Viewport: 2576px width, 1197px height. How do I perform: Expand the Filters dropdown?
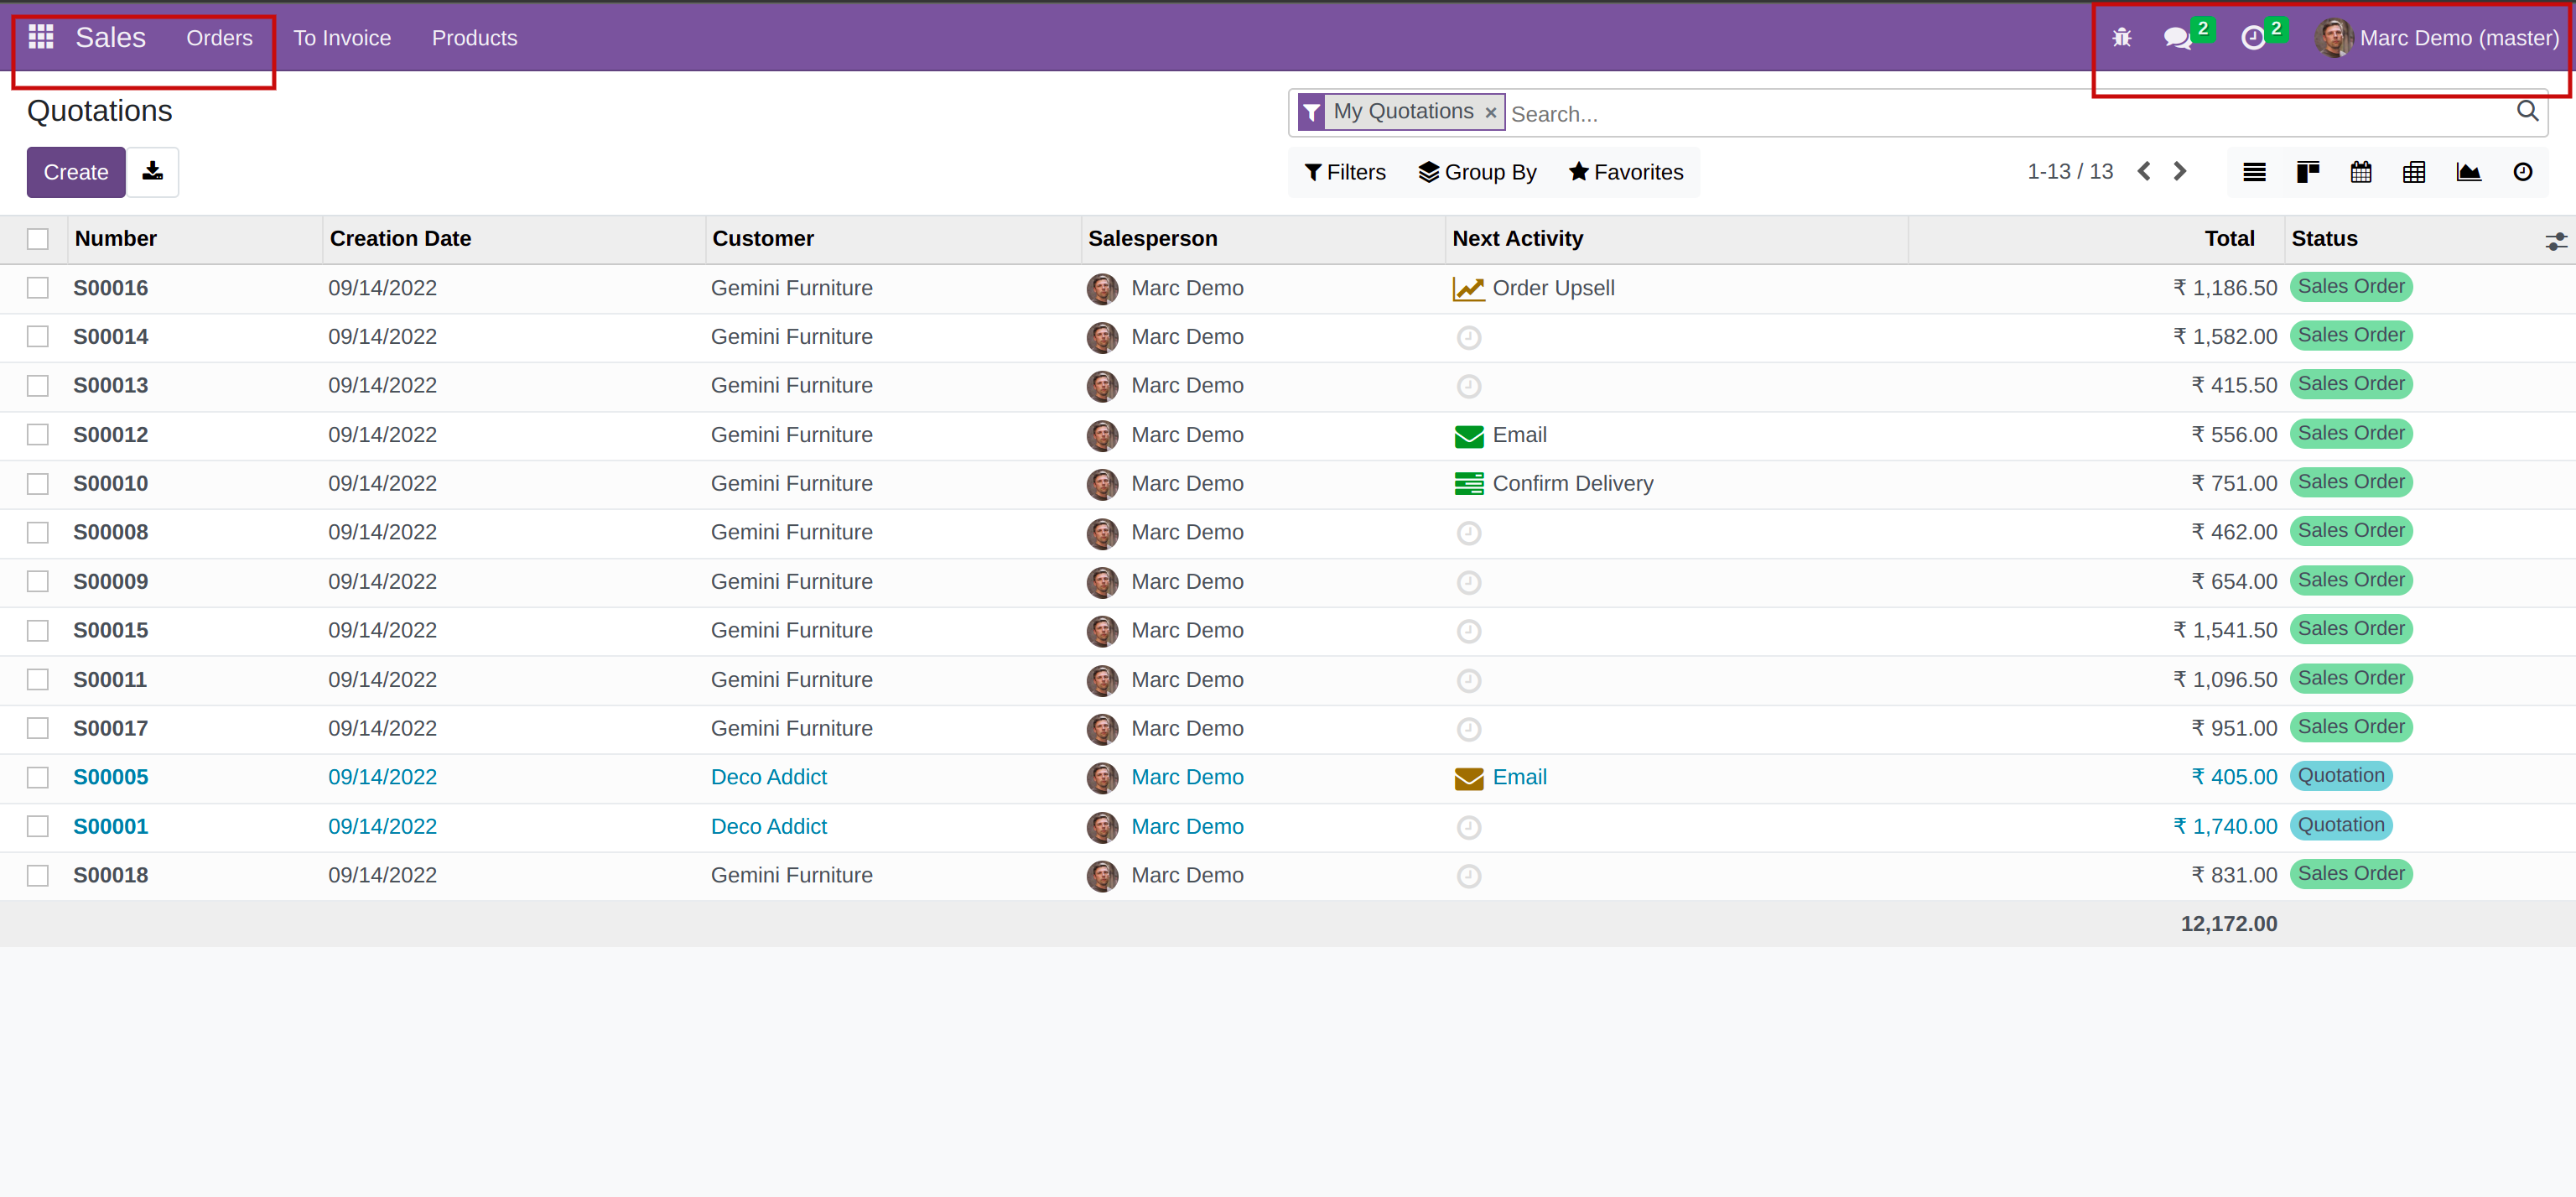(x=1345, y=172)
